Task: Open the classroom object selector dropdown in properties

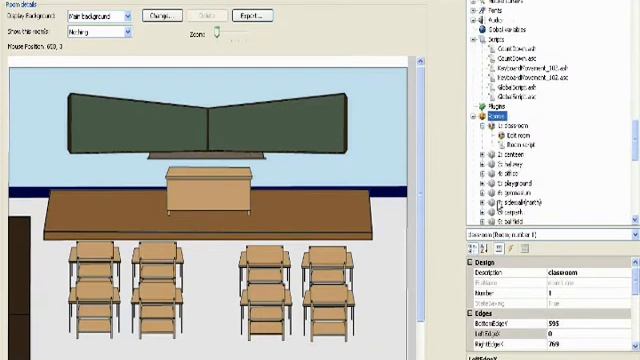Action: coord(635,235)
